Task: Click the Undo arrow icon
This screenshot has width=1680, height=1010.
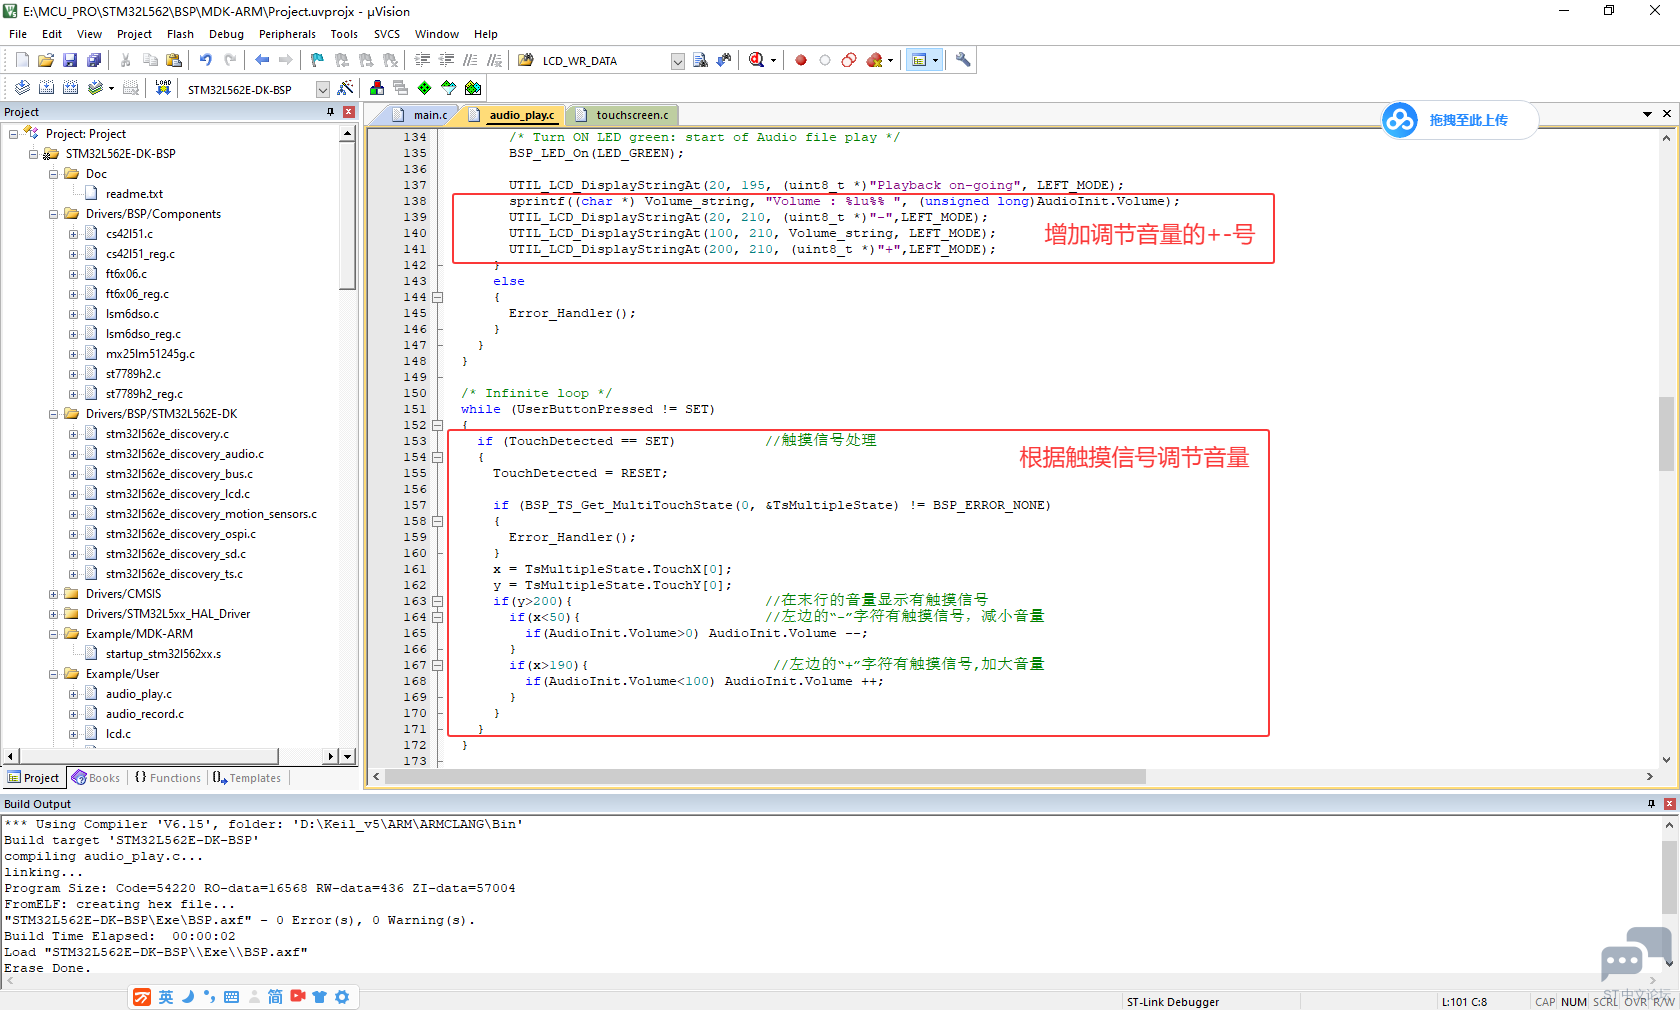Action: [x=206, y=60]
